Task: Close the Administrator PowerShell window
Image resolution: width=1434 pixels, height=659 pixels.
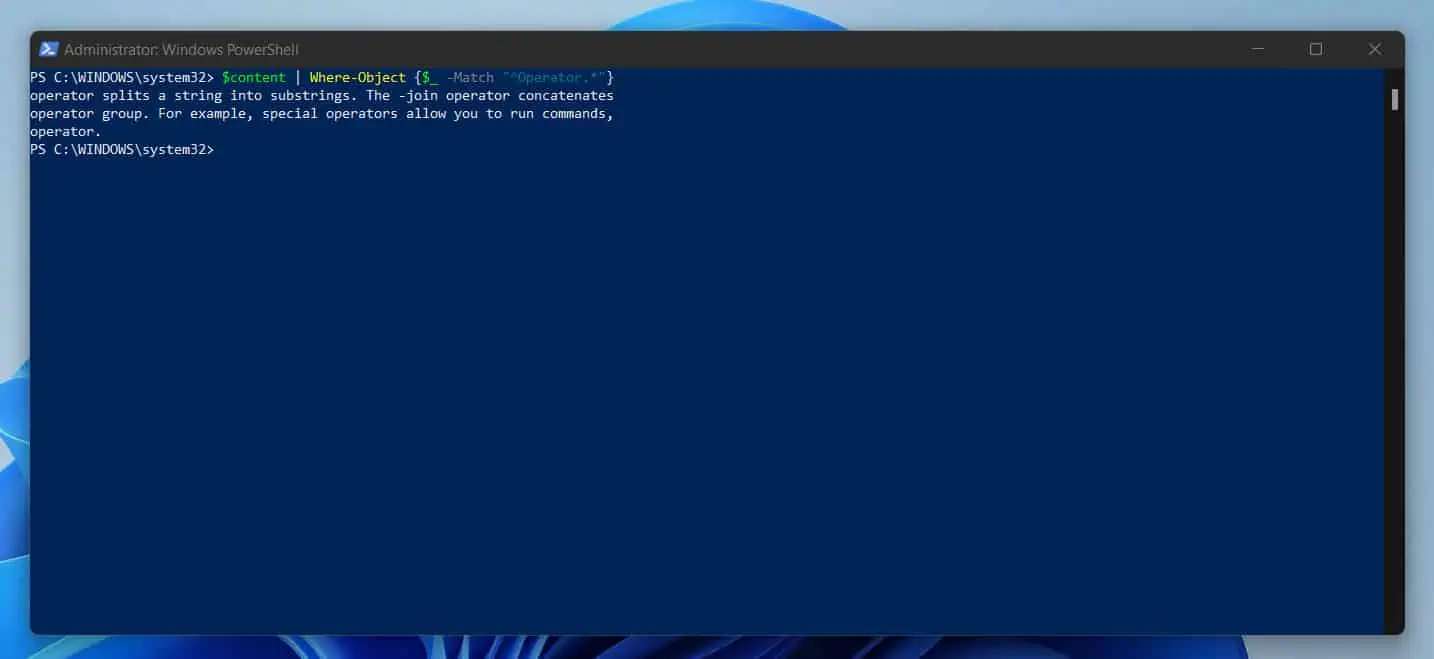Action: (x=1375, y=49)
